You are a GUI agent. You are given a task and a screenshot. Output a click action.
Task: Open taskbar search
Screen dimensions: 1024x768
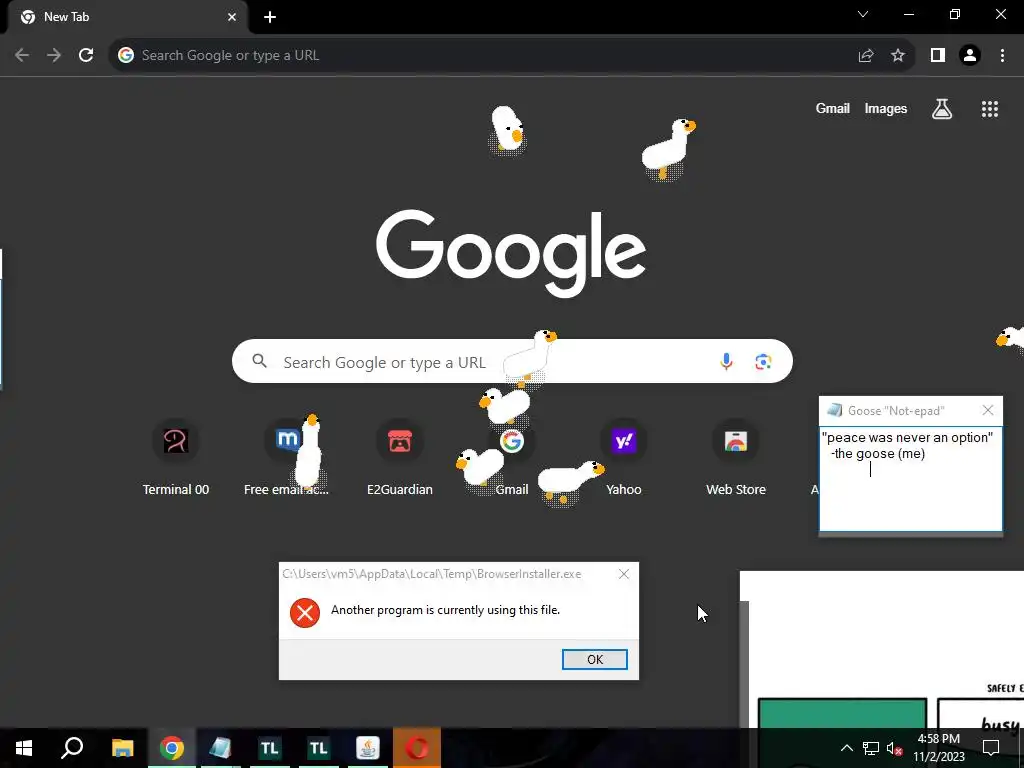72,748
